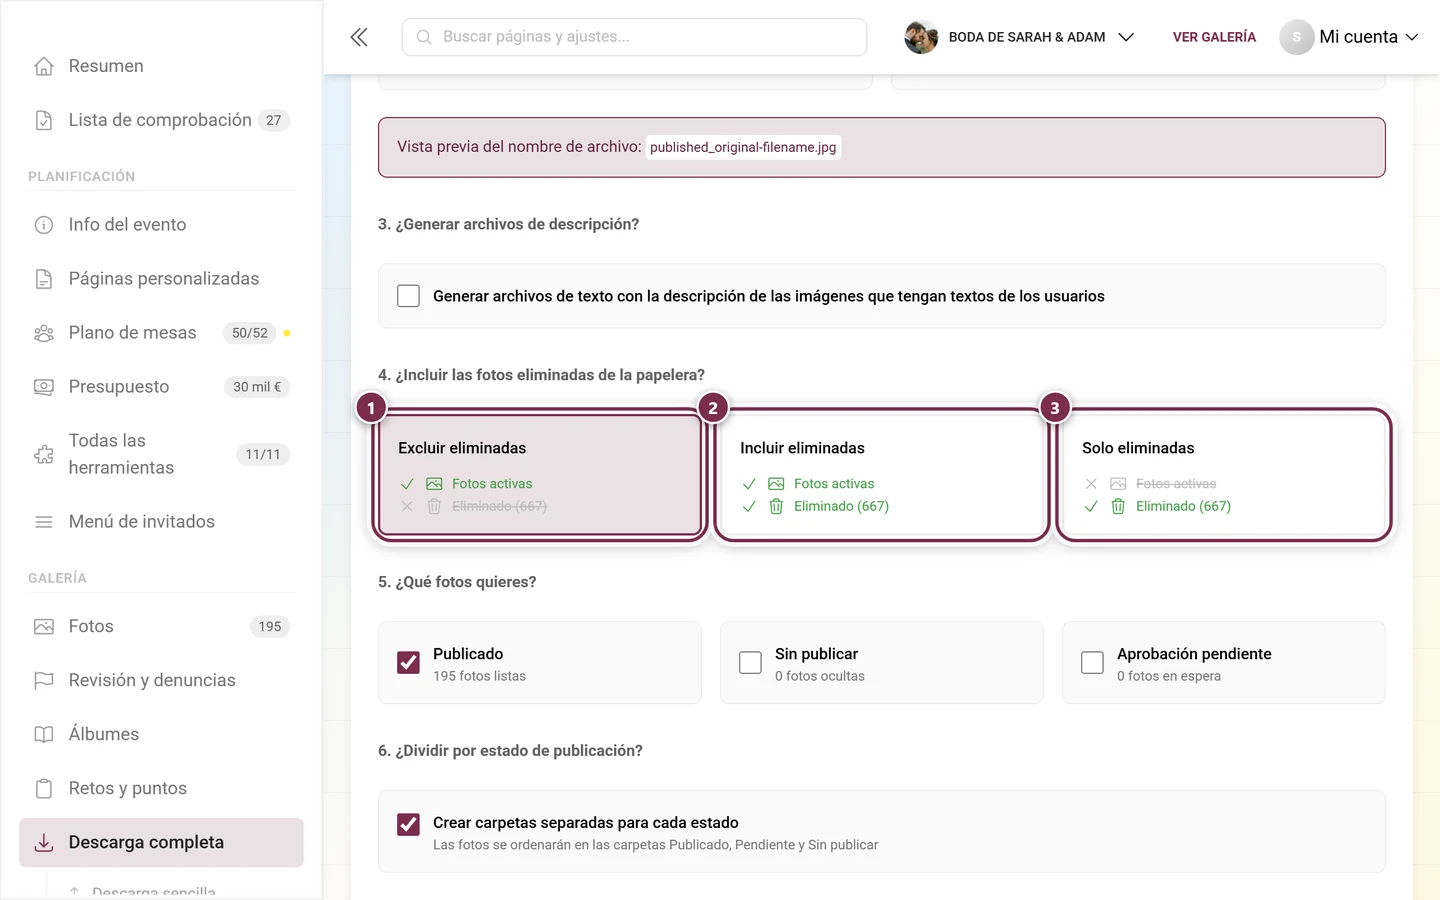Image resolution: width=1440 pixels, height=900 pixels.
Task: Click the 27 badge beside Lista de comprobación
Action: pos(274,120)
